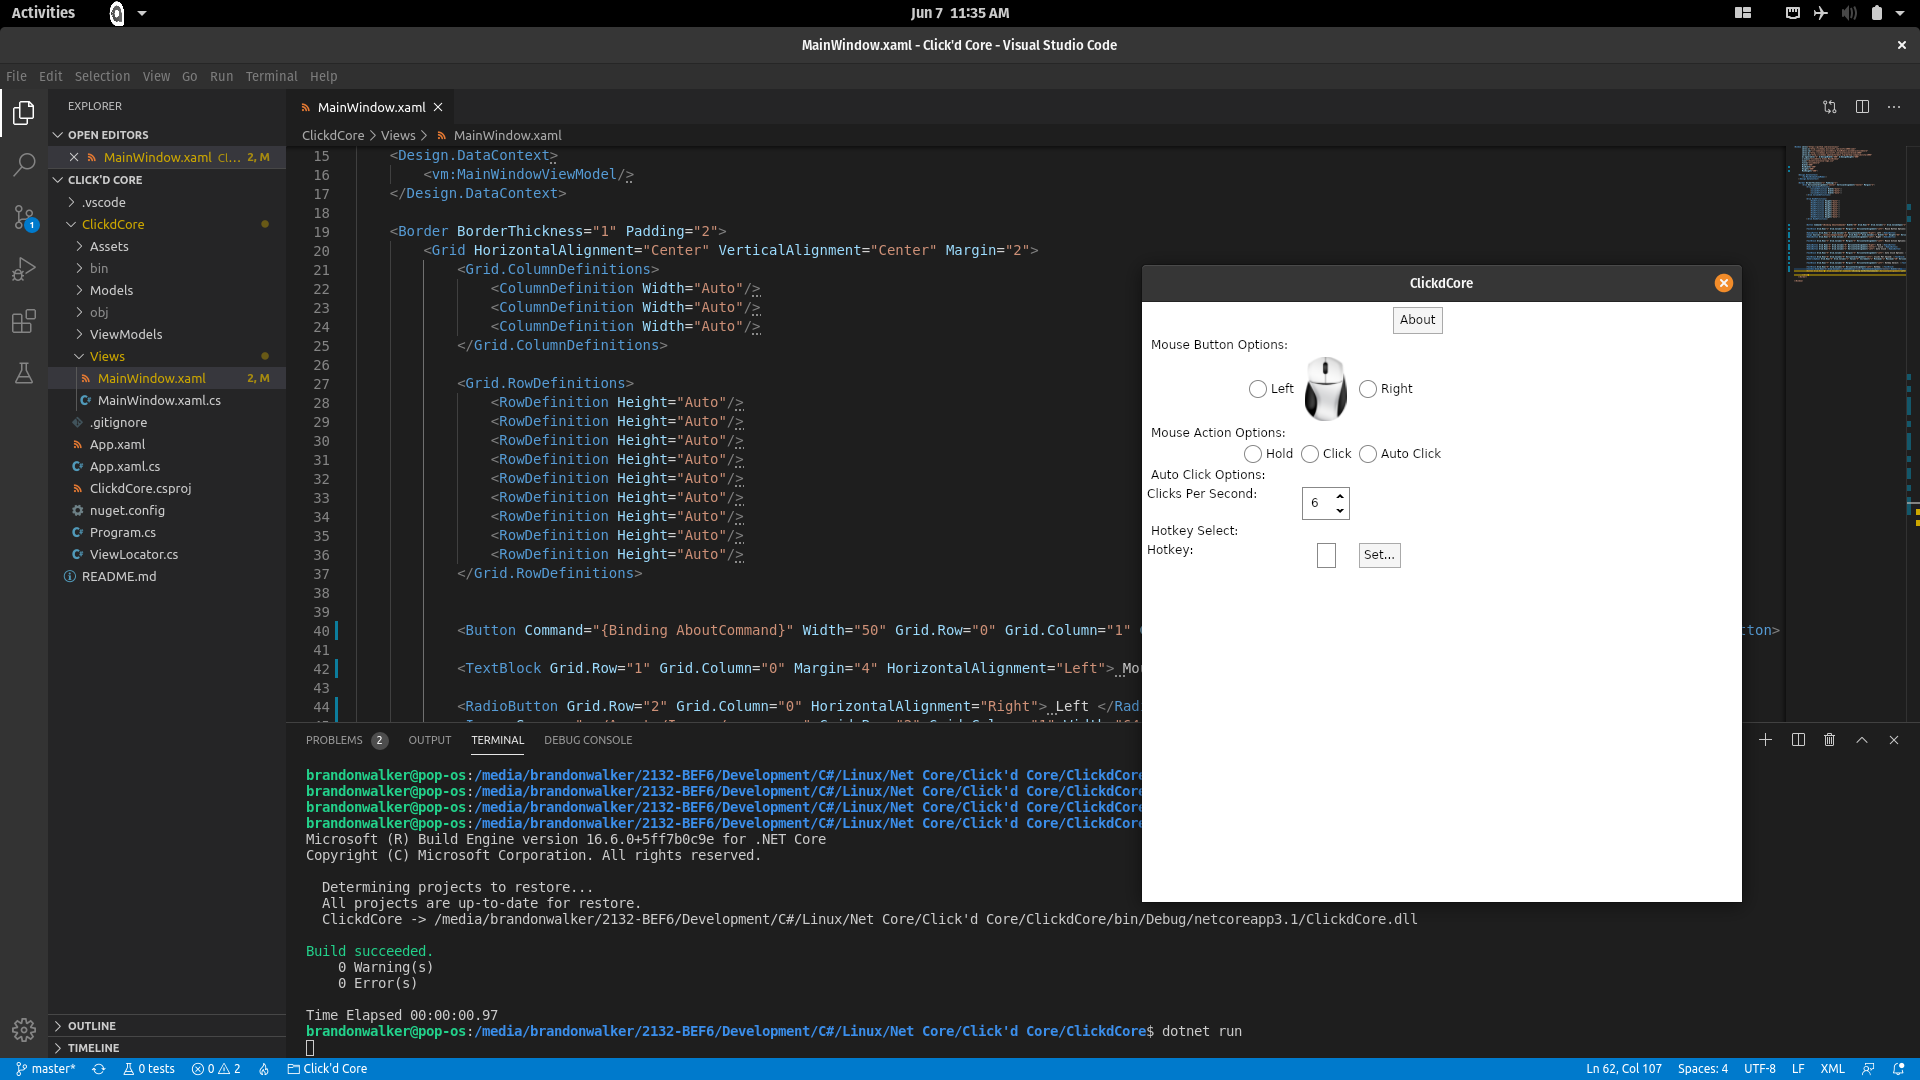Switch to the PROBLEMS tab
The width and height of the screenshot is (1920, 1080).
[x=334, y=740]
